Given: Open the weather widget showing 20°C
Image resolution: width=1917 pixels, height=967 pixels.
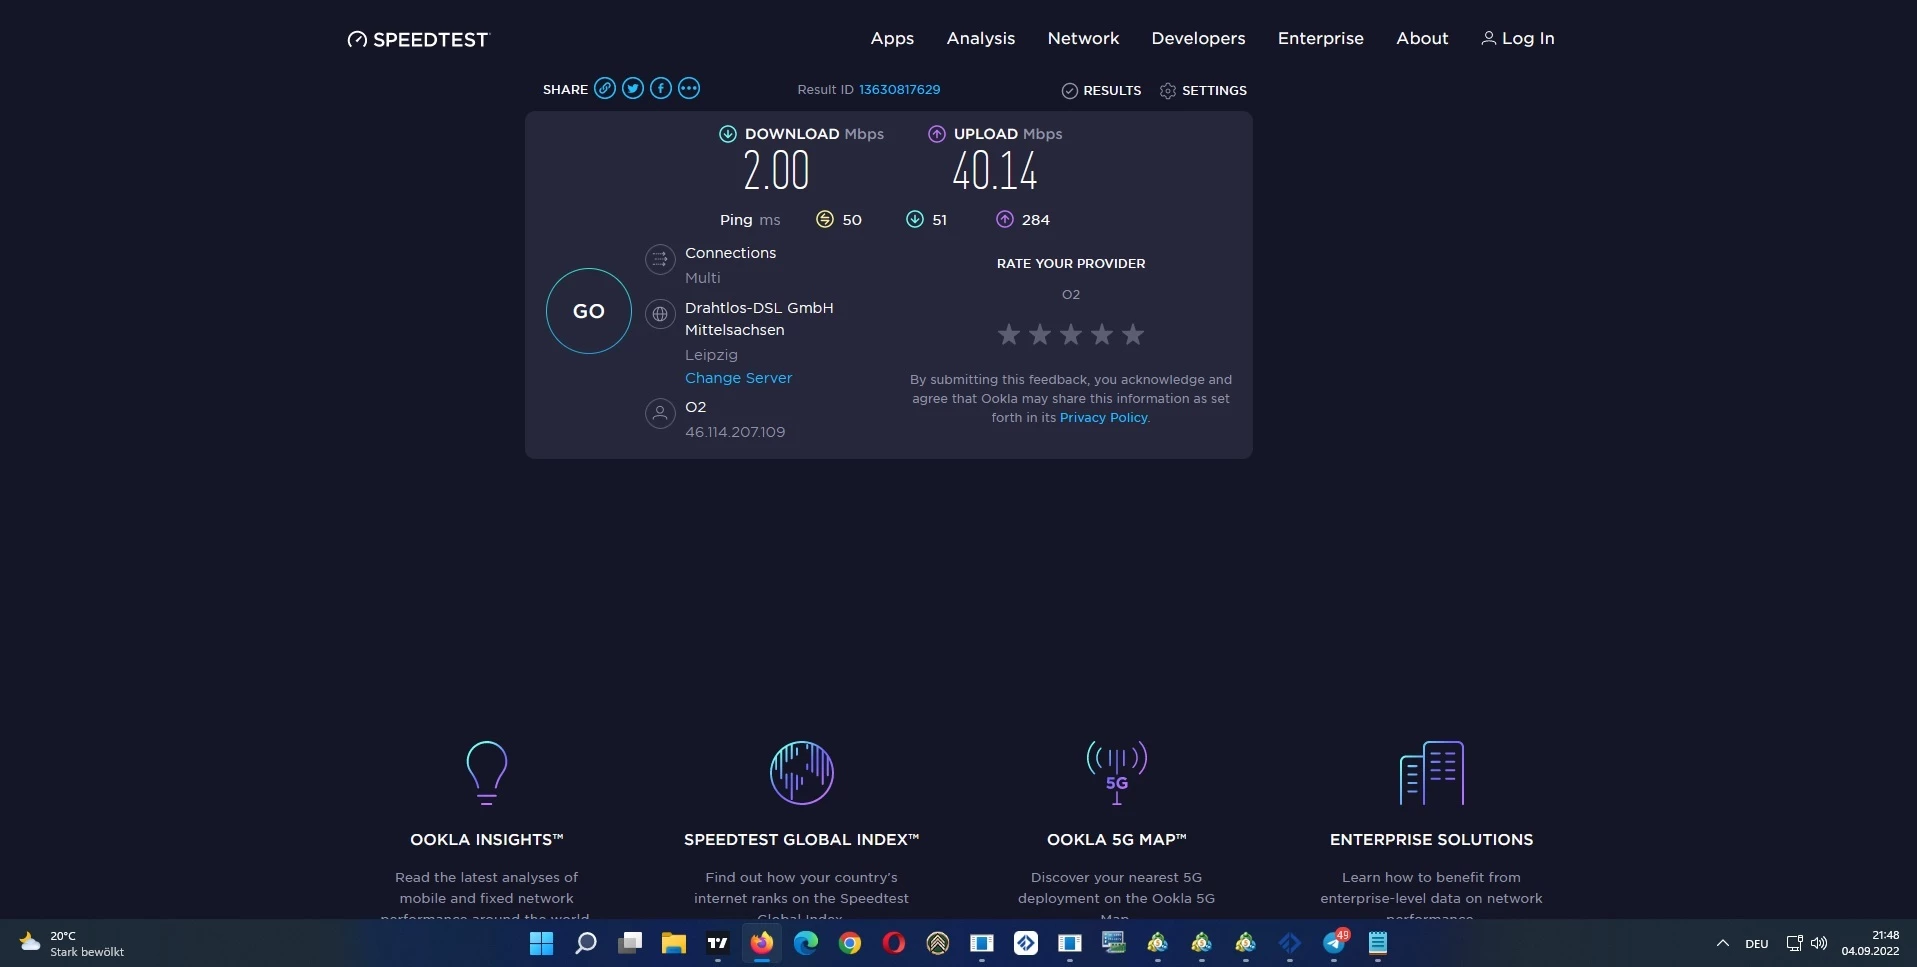Looking at the screenshot, I should [72, 943].
